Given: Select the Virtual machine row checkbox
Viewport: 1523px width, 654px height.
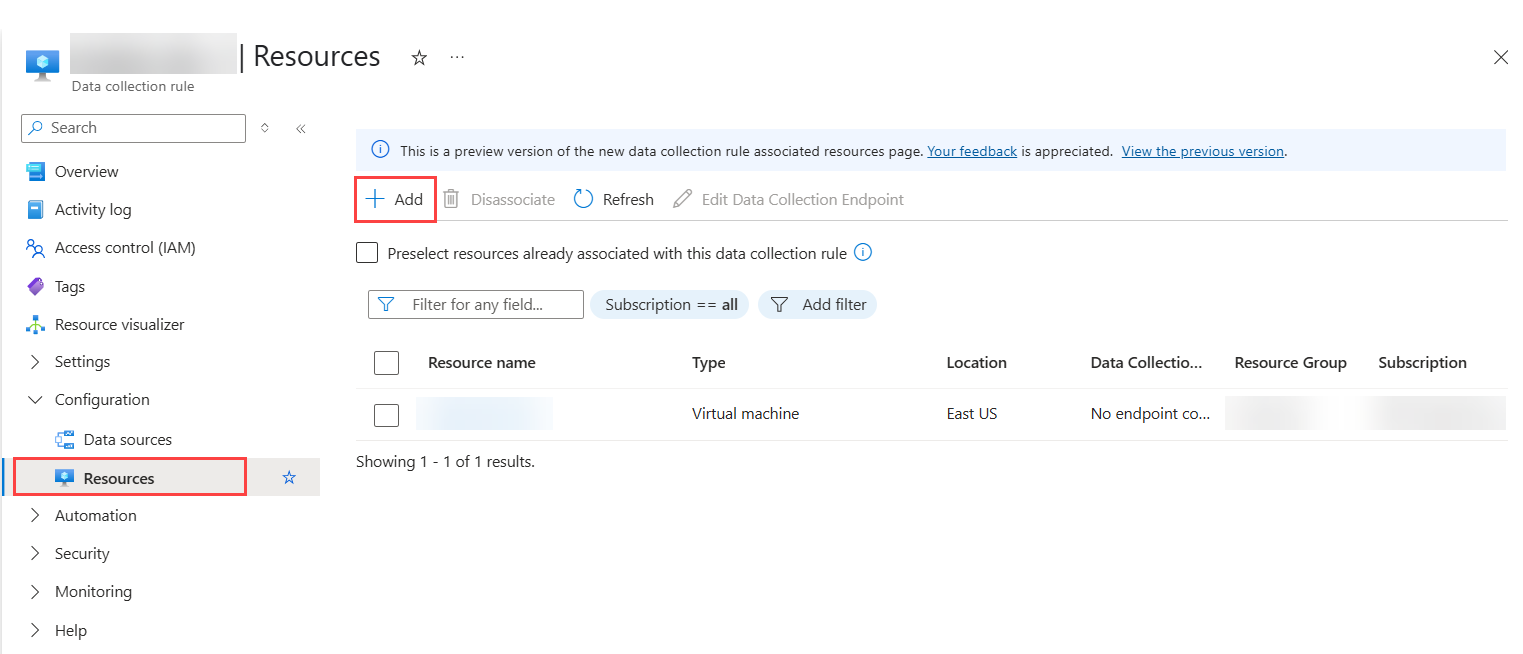Looking at the screenshot, I should coord(386,414).
